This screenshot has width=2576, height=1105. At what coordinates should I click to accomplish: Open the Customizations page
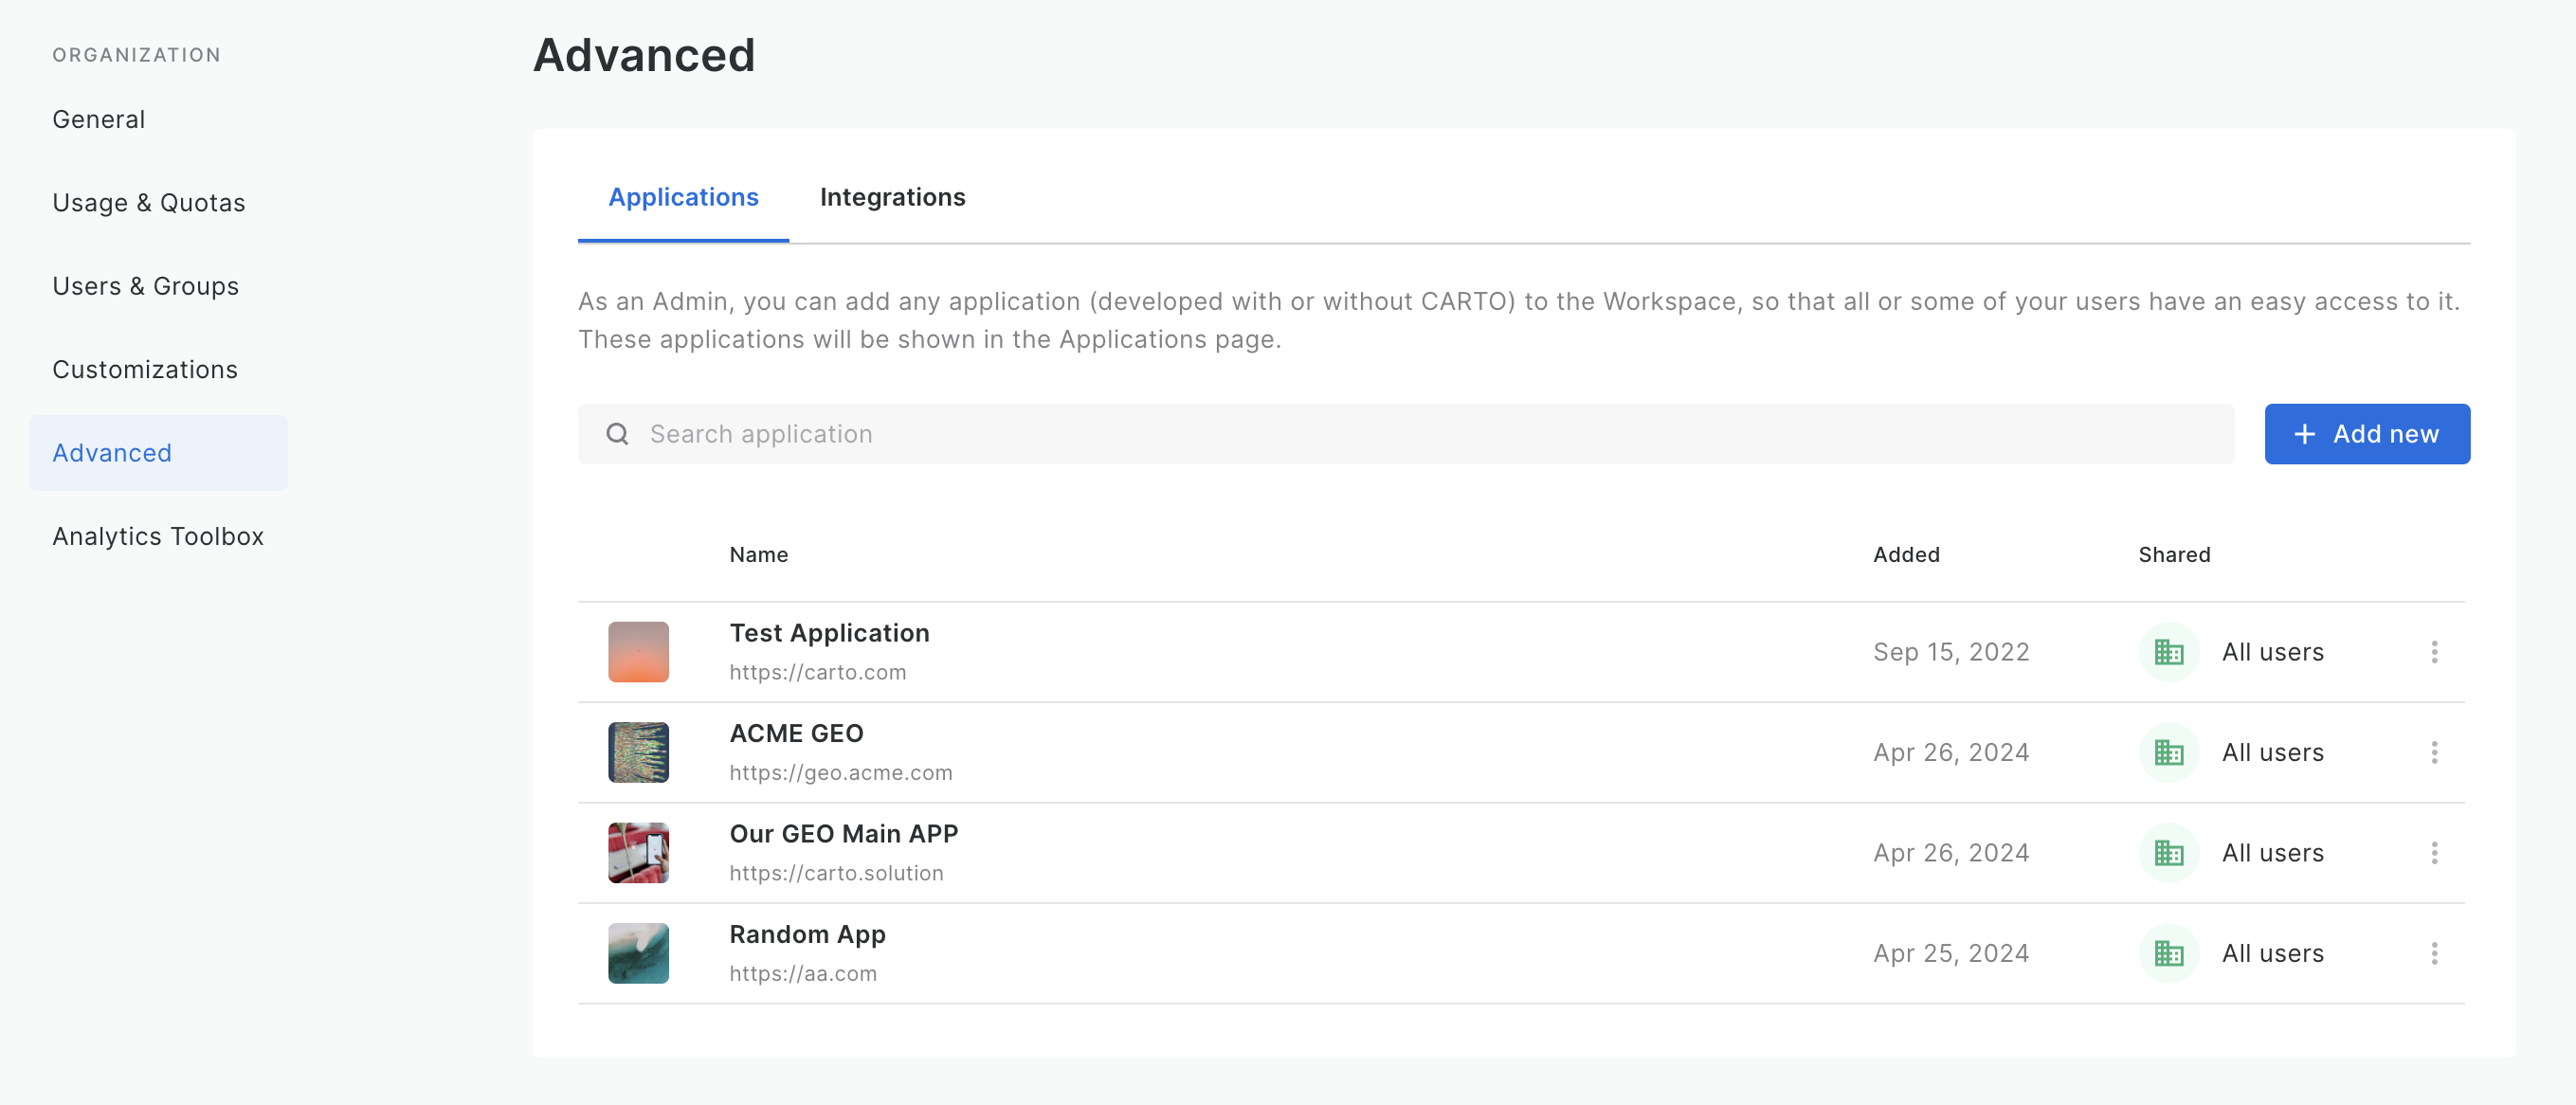[x=145, y=370]
